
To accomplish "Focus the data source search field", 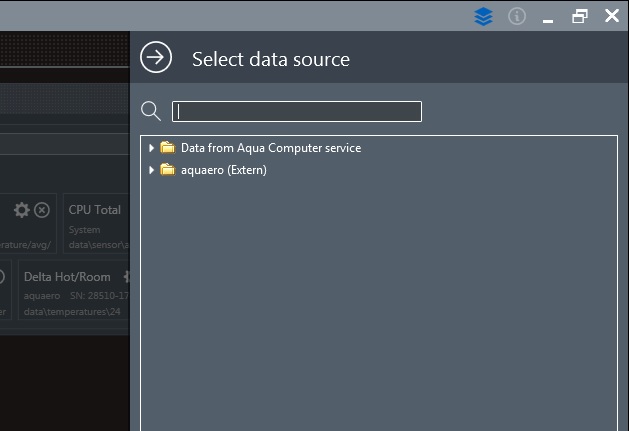I will point(296,111).
